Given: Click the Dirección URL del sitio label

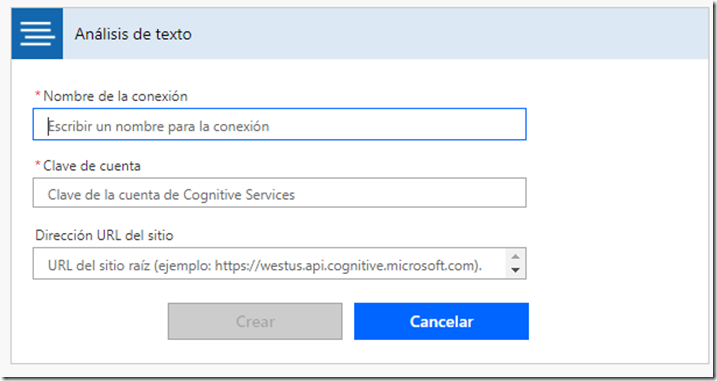Looking at the screenshot, I should coord(104,235).
